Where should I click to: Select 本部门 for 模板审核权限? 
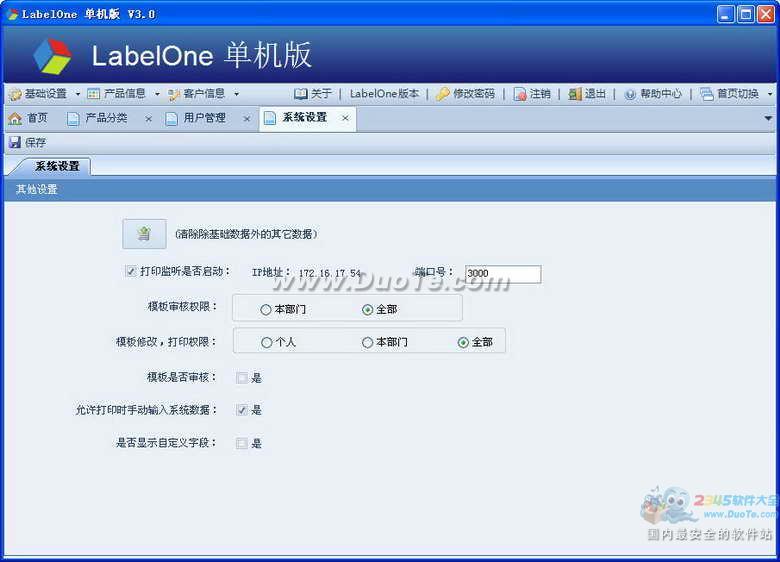266,309
